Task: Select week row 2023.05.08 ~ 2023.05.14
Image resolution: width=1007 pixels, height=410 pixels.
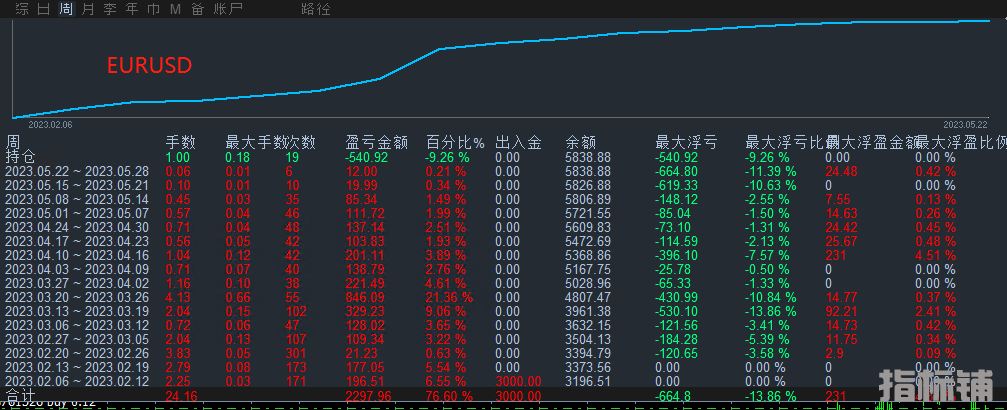Action: (76, 199)
